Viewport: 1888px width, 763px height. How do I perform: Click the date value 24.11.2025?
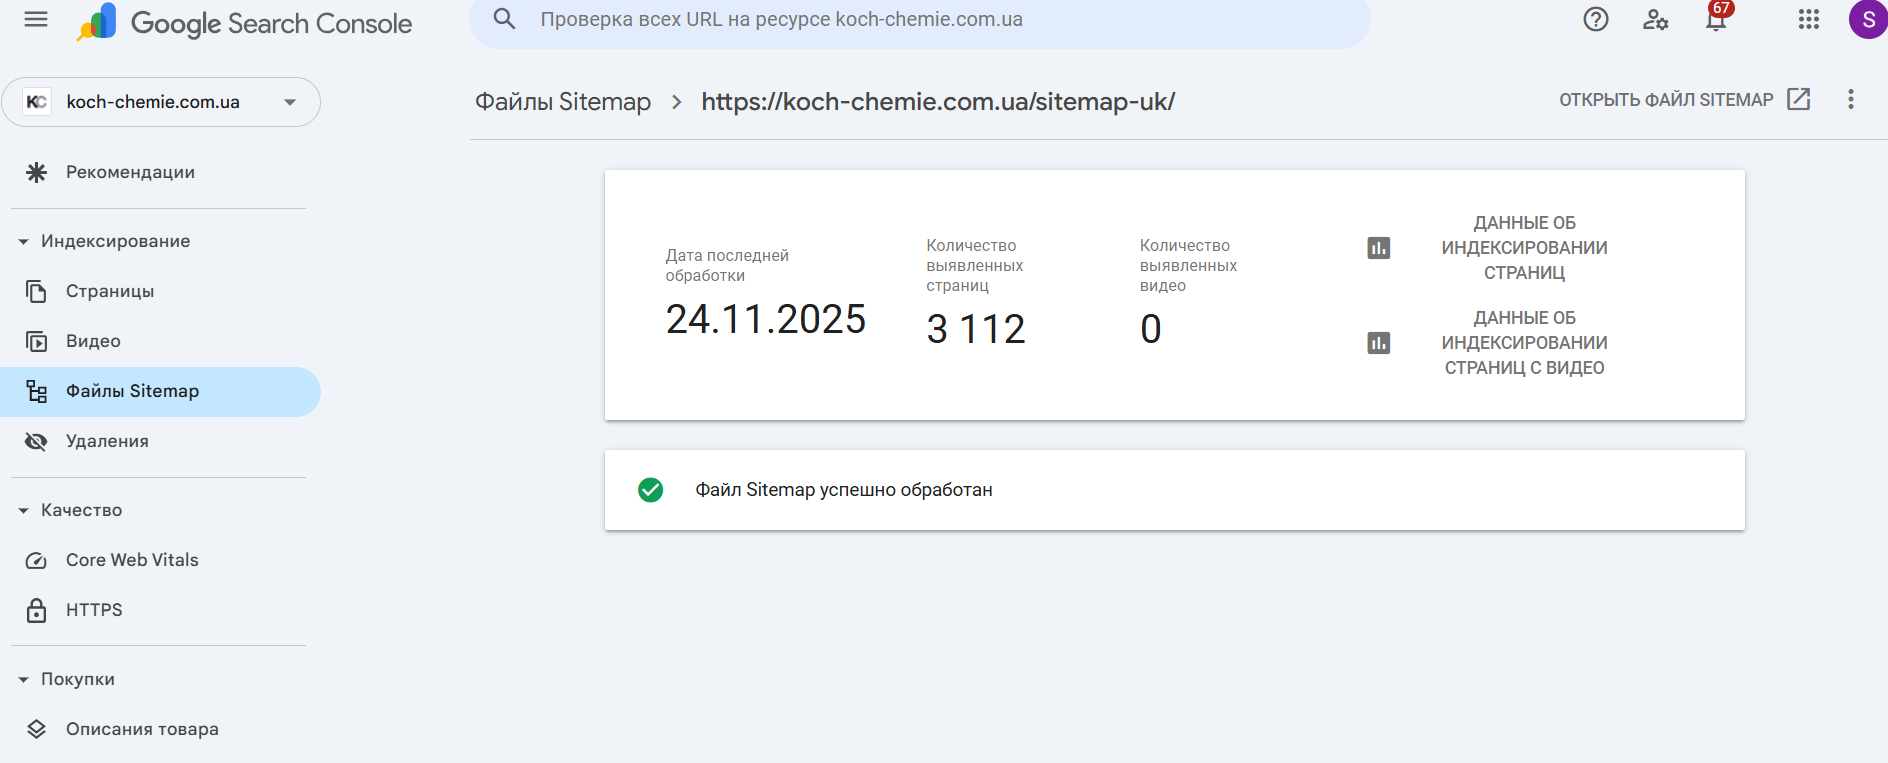pyautogui.click(x=766, y=320)
